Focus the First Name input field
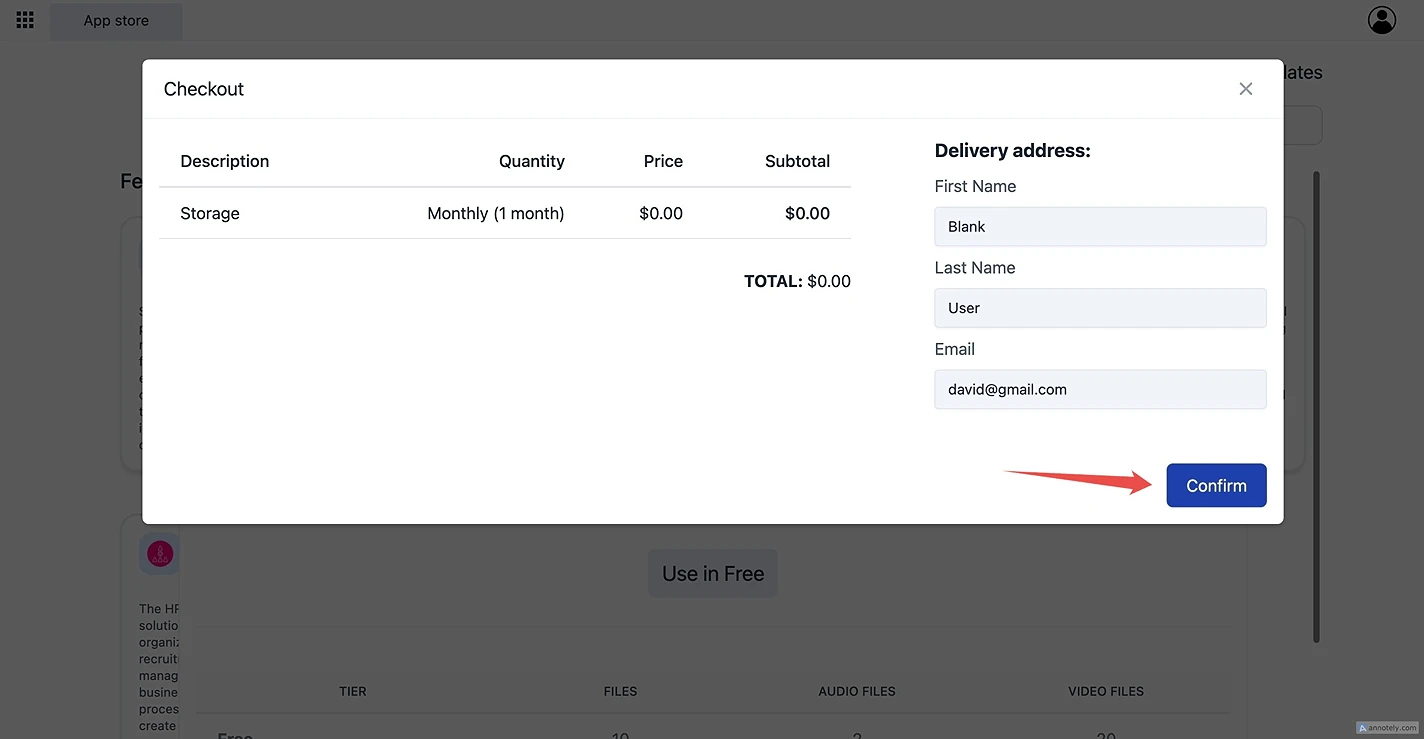Screen dimensions: 1424x739 tap(1100, 227)
